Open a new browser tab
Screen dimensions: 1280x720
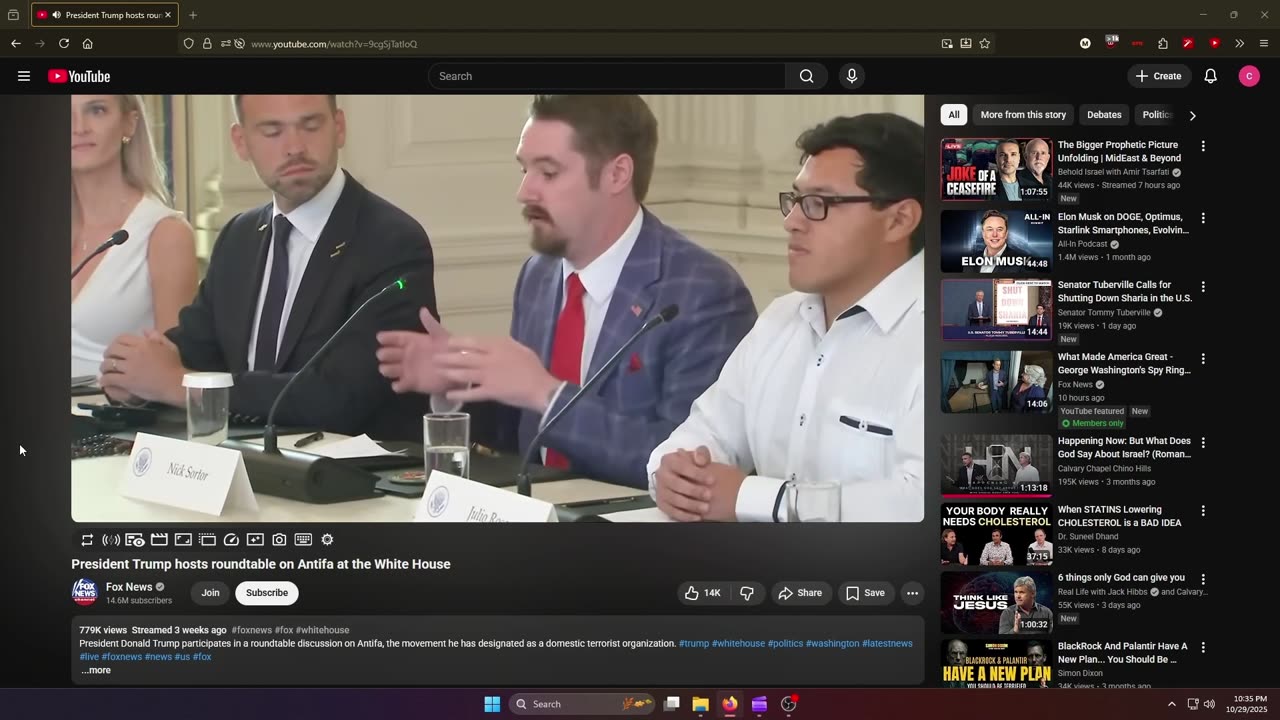pos(193,15)
